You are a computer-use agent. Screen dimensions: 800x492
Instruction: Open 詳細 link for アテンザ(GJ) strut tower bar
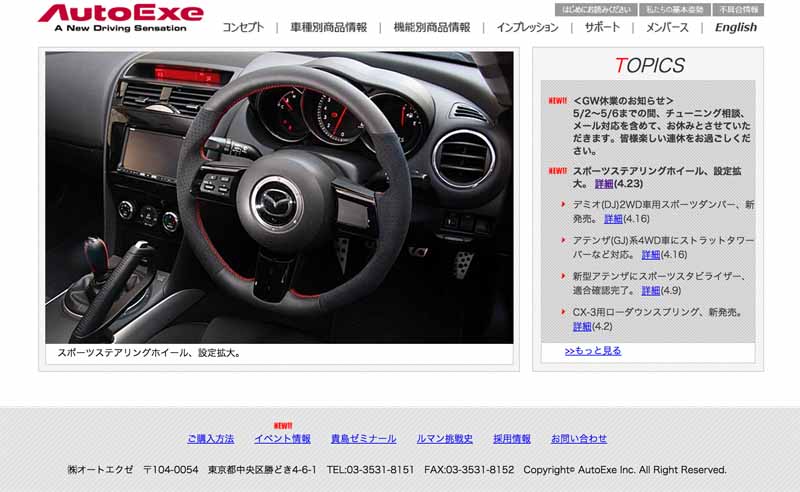(651, 255)
